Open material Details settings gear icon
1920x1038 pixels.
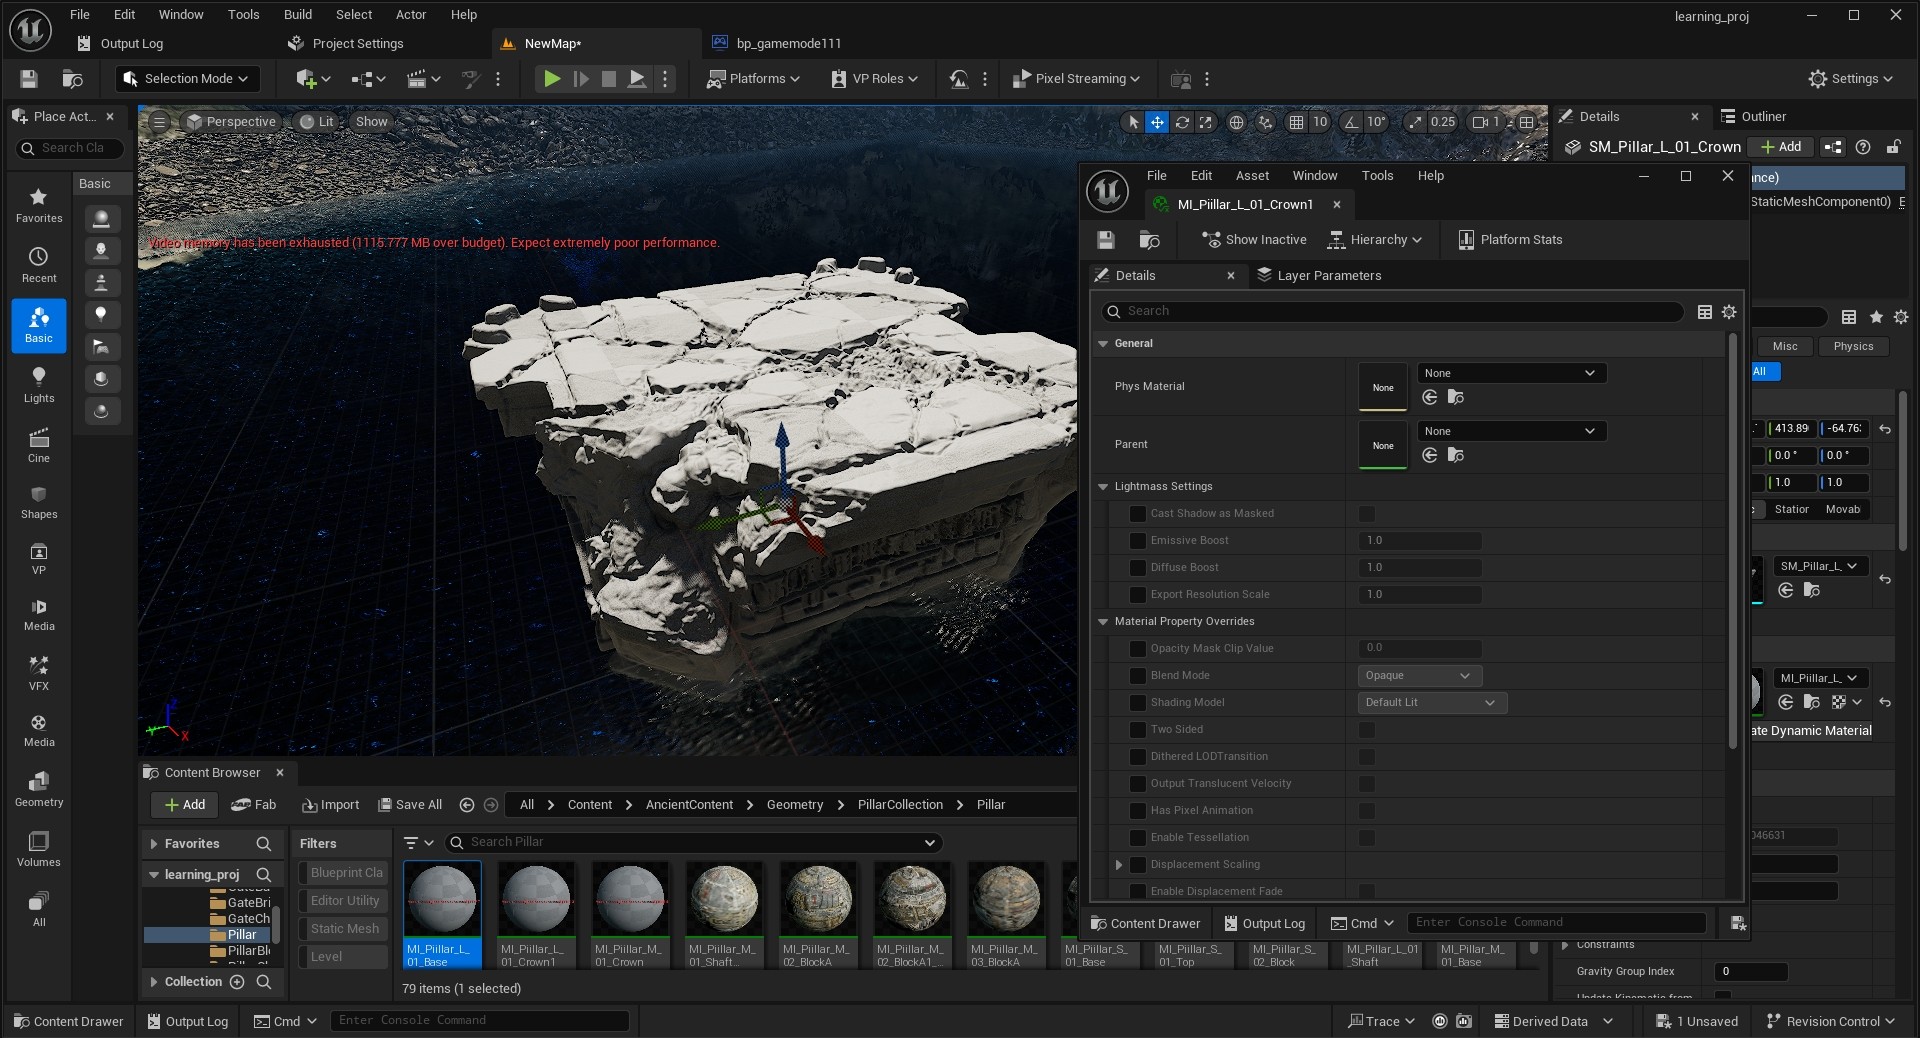pos(1729,312)
